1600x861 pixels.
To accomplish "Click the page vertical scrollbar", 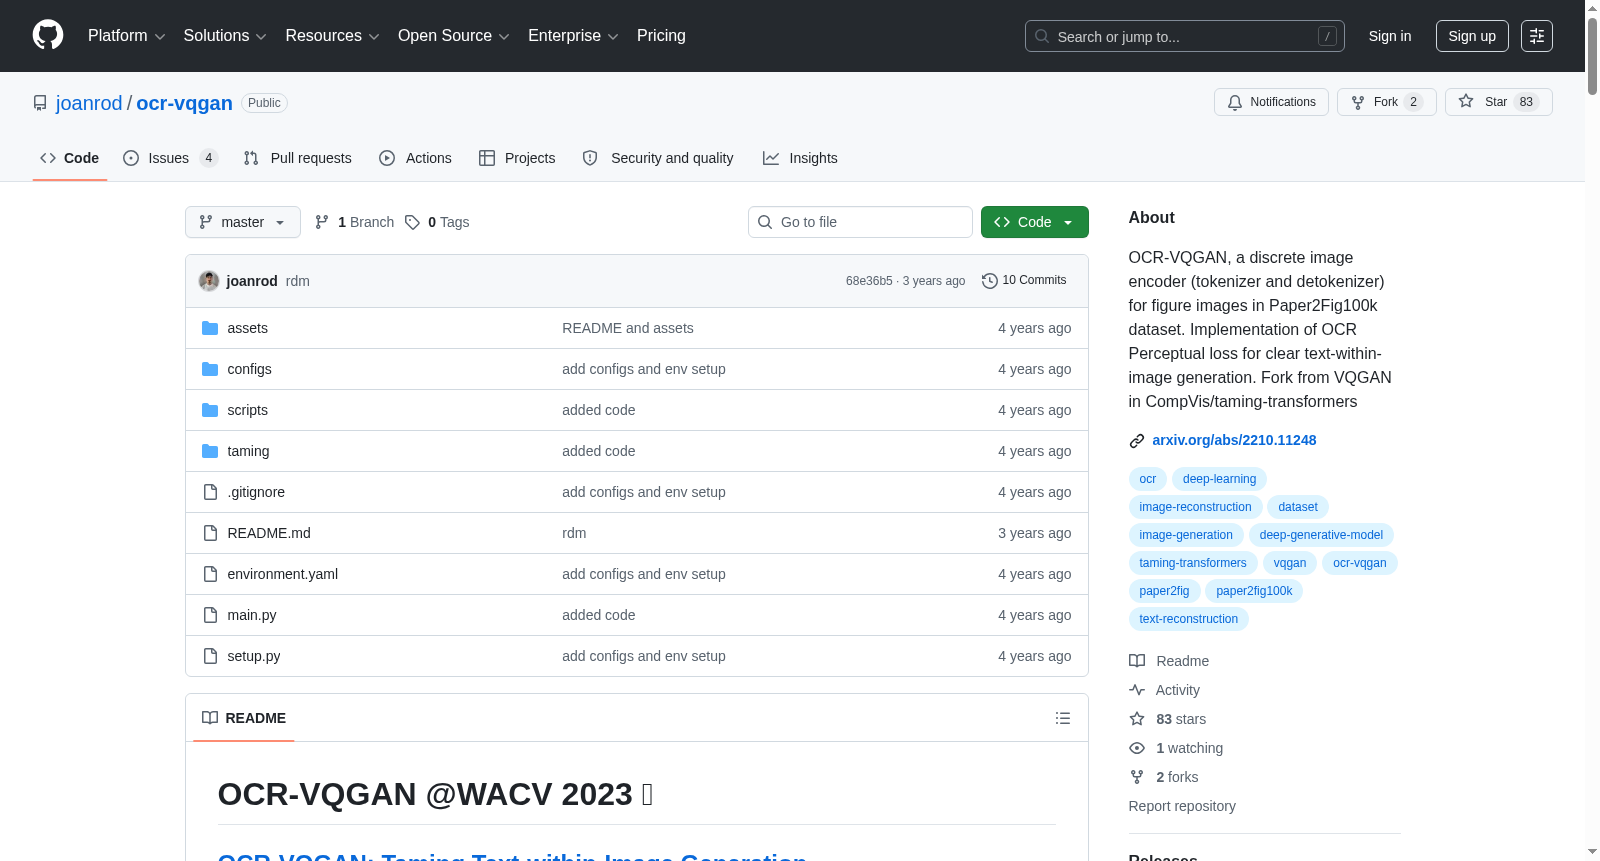I will (1592, 430).
